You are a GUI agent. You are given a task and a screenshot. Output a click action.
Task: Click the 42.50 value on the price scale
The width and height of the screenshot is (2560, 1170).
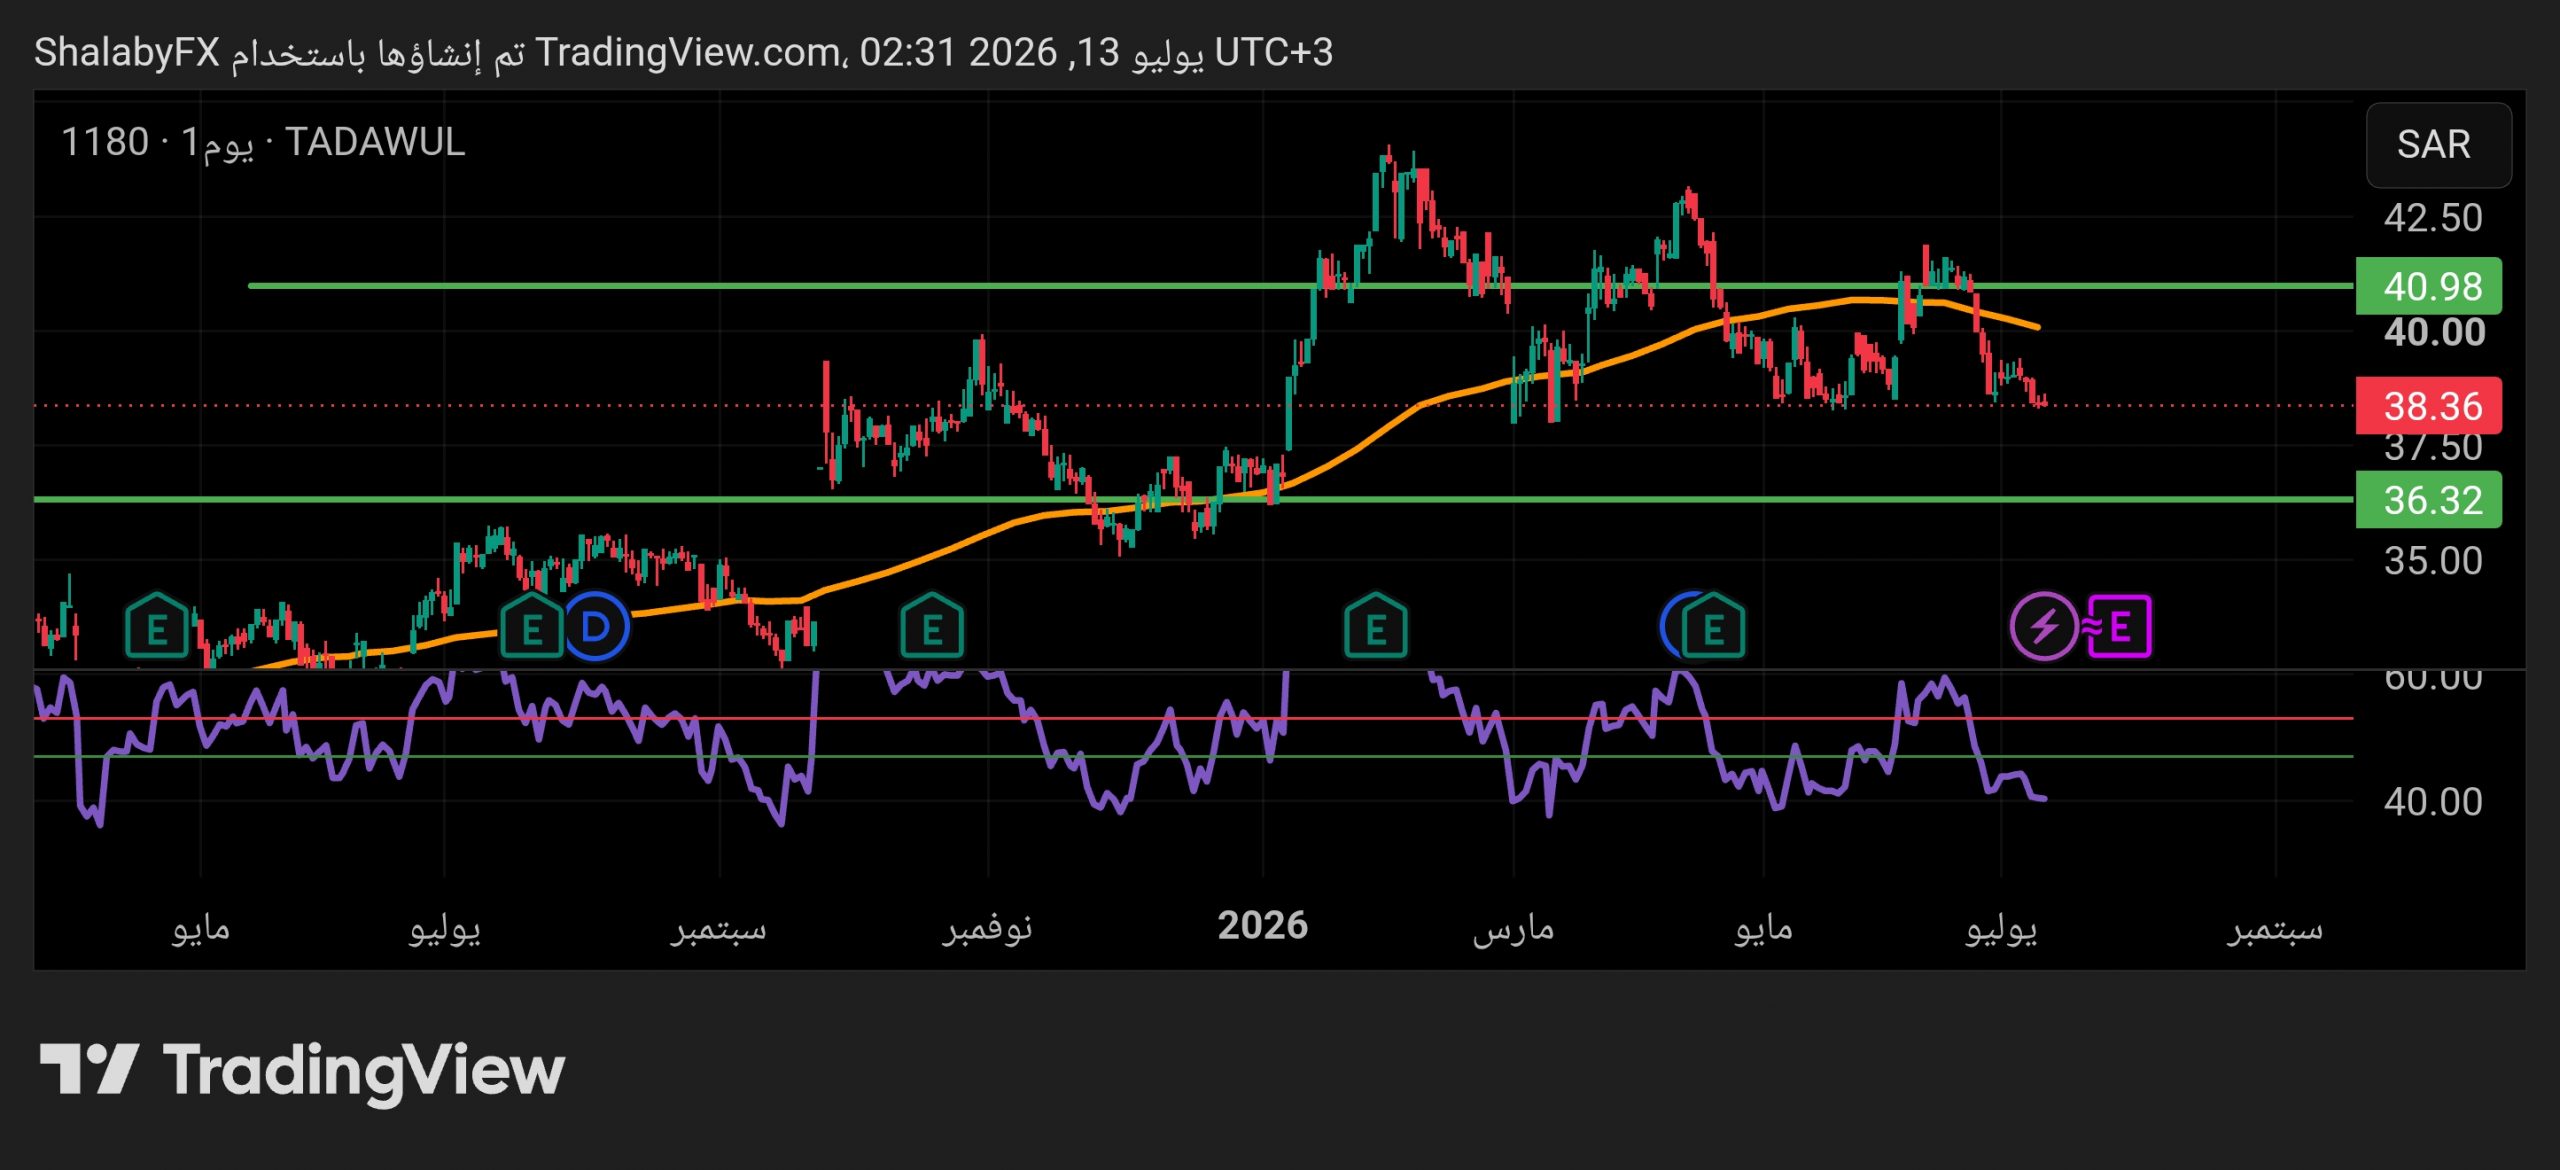(x=2433, y=218)
